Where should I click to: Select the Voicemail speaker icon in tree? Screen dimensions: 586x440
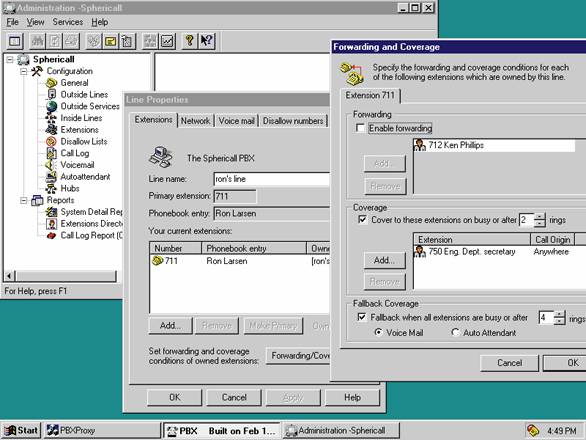[x=50, y=165]
